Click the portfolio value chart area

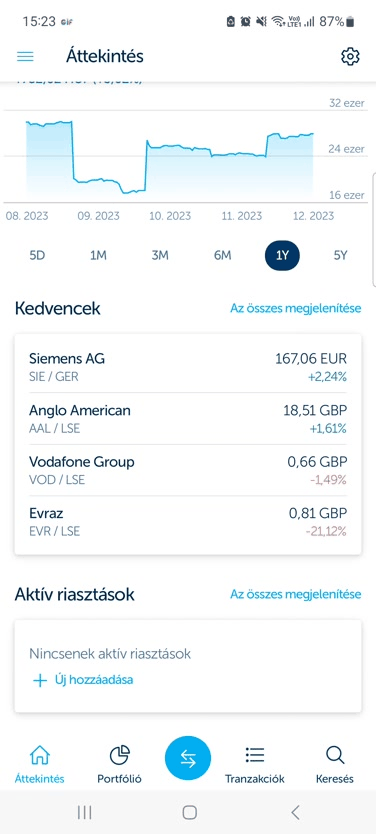click(170, 157)
